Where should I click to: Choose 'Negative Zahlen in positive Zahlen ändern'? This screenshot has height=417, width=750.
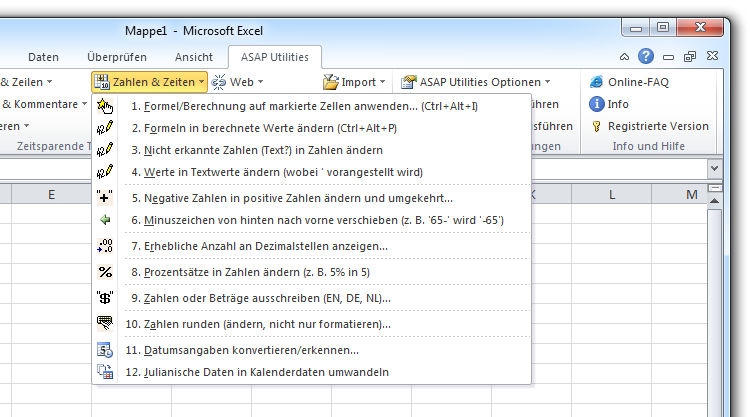click(x=311, y=198)
